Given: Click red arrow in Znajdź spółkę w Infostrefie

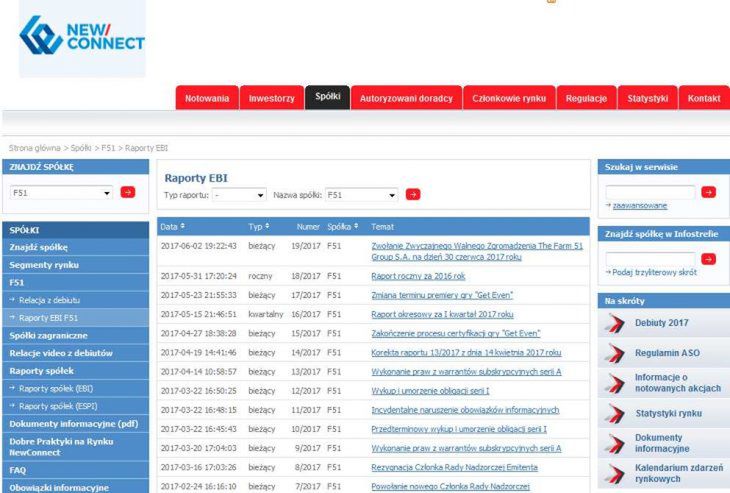Looking at the screenshot, I should click(709, 259).
